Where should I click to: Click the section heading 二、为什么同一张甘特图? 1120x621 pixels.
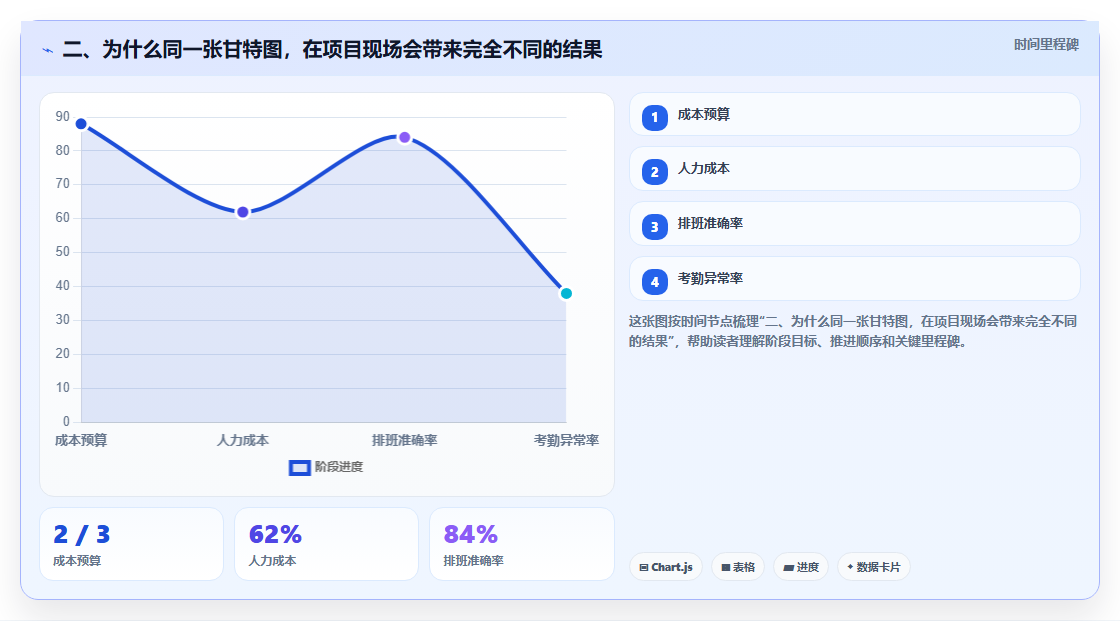coord(333,49)
